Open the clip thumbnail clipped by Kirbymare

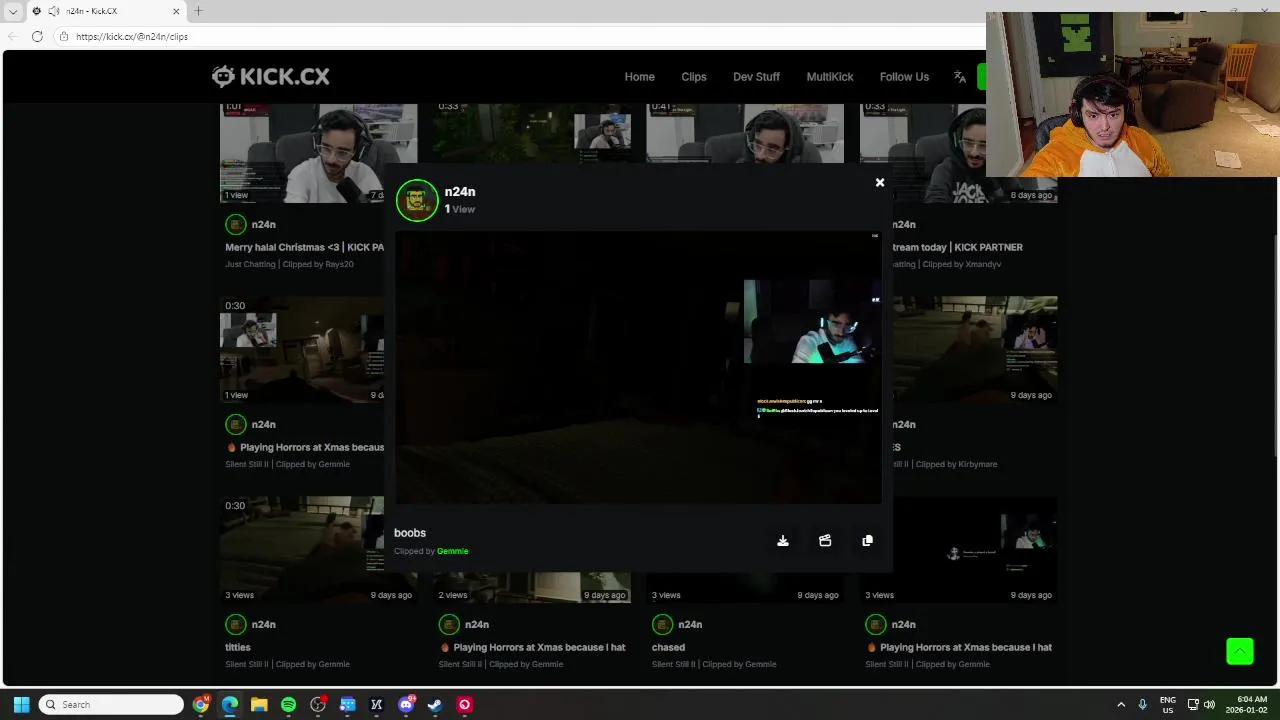point(974,349)
